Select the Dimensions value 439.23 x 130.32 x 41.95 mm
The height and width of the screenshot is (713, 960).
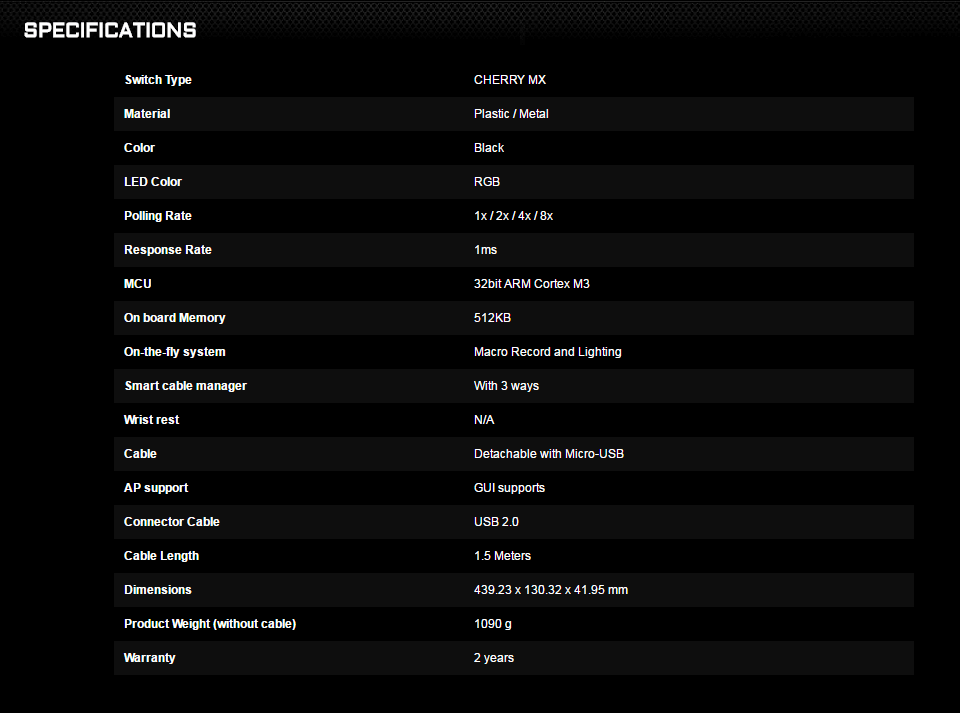(x=550, y=590)
